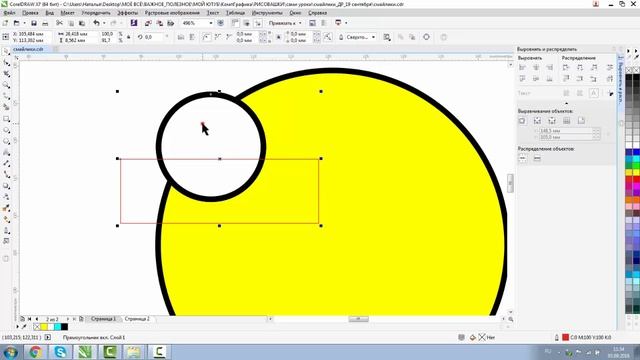Collapse the text alignment section arrow in docker
The image size is (640, 360).
[x=566, y=103]
